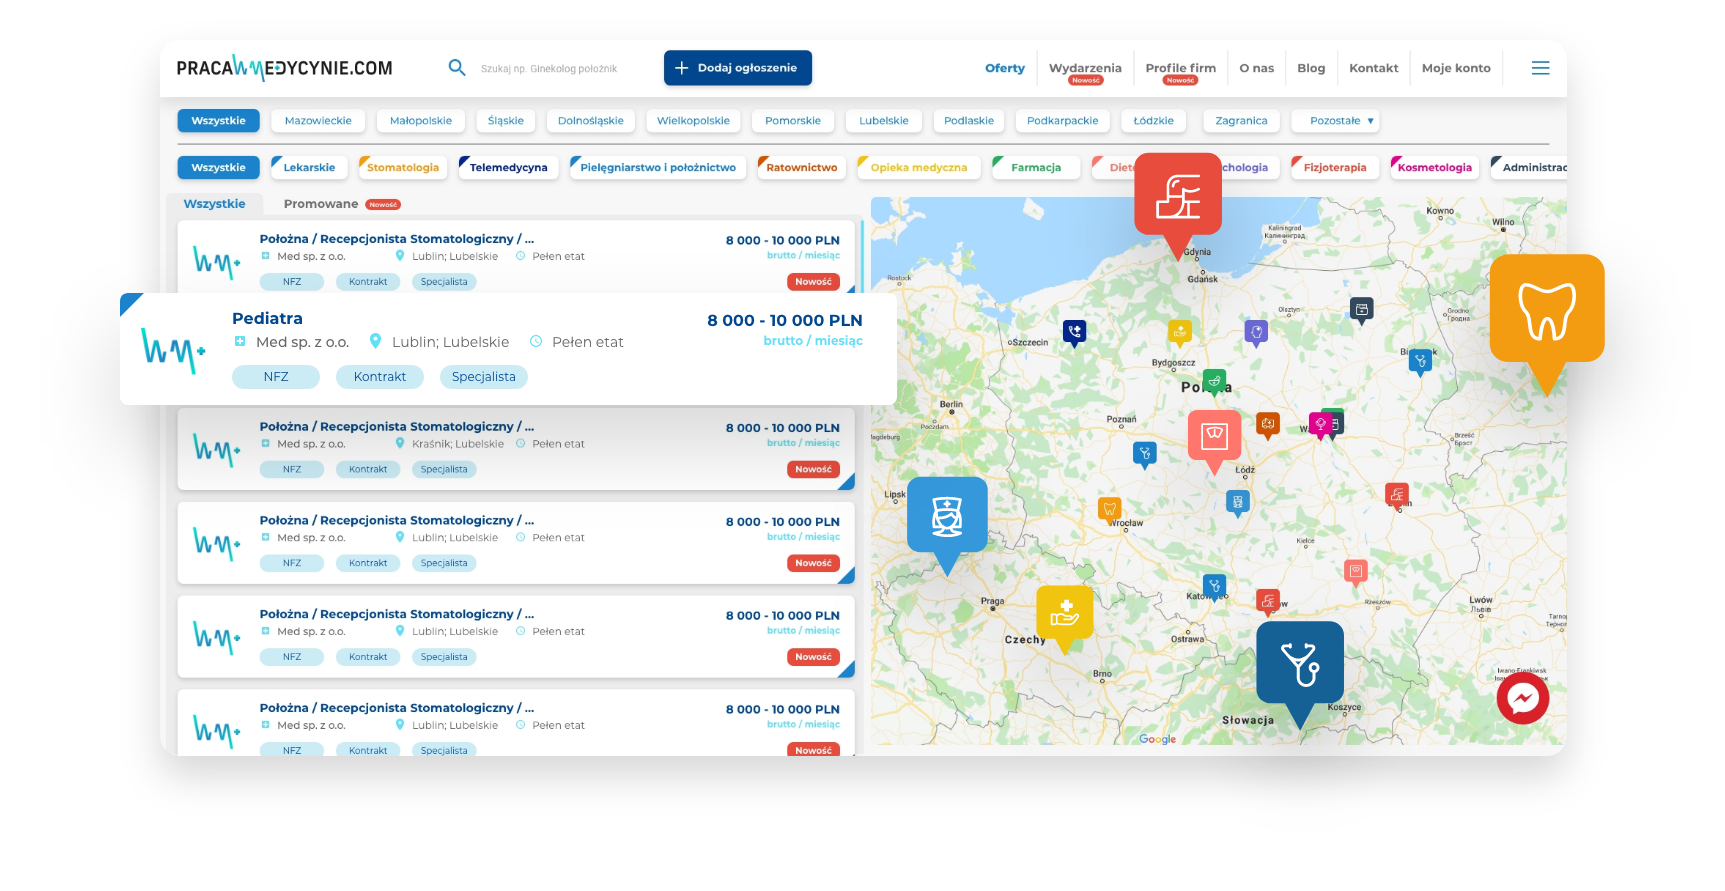Filter by Wielkopolskie region

[x=693, y=121]
